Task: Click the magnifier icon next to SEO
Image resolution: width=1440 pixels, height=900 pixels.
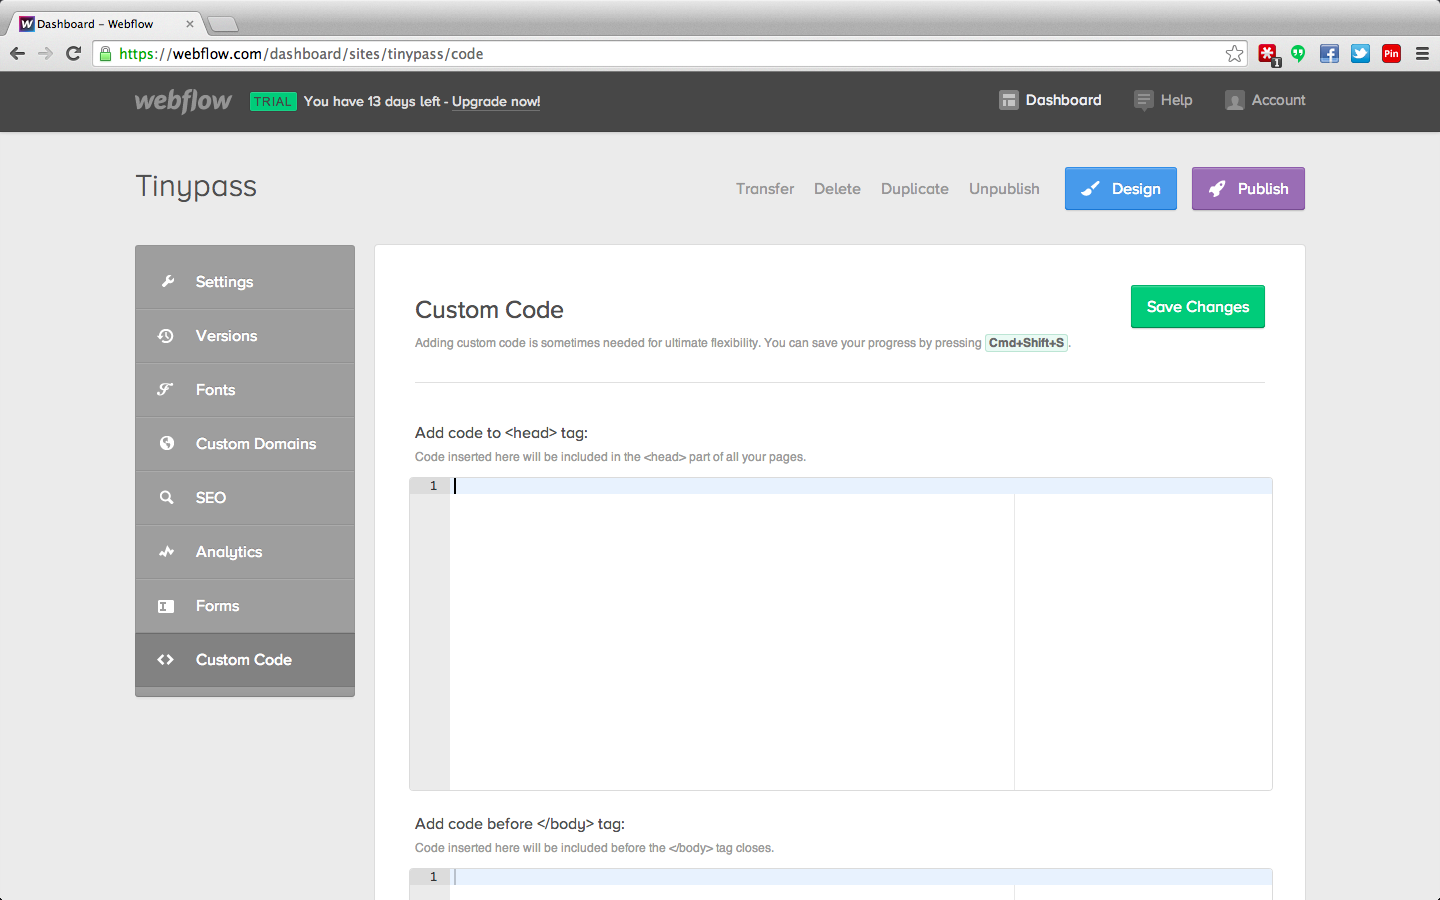Action: (167, 497)
